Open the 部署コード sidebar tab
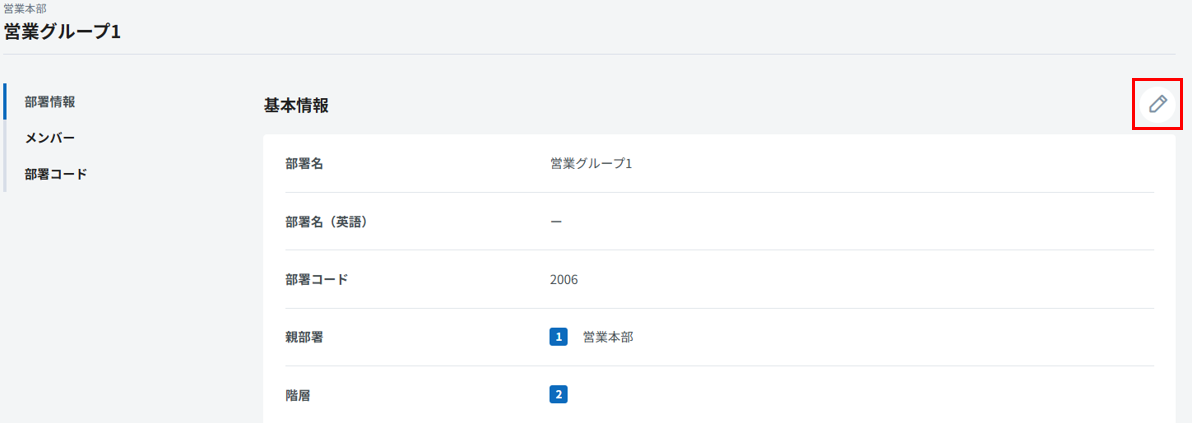 point(56,174)
